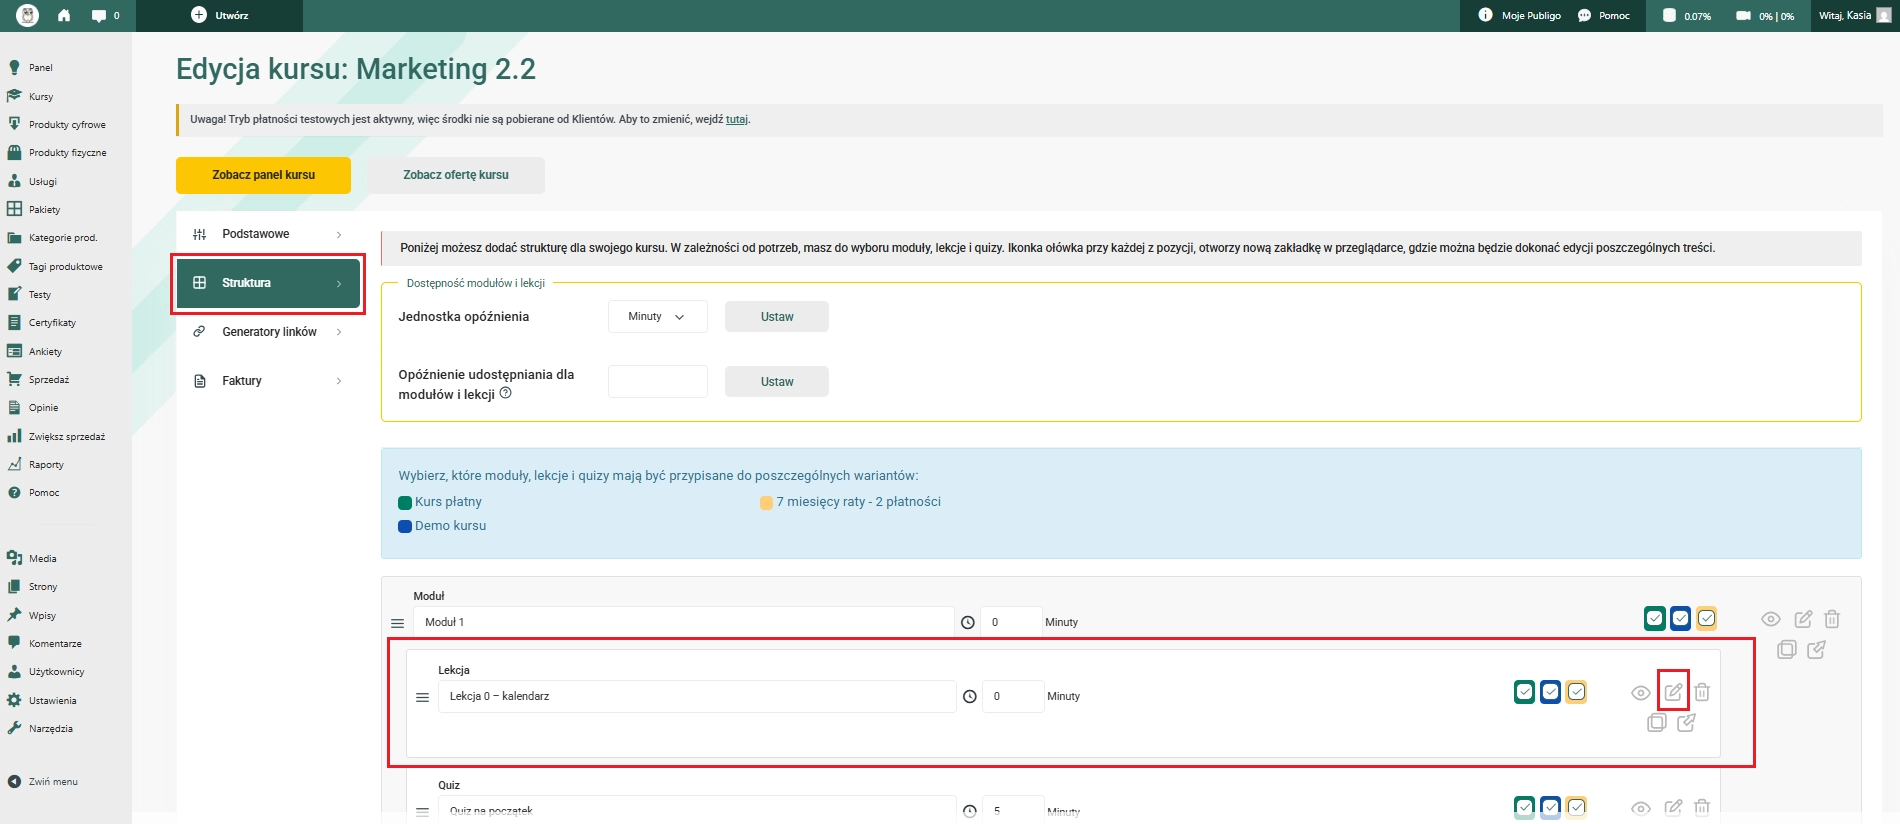Open the Moduł 1 edit pencil icon

click(1803, 619)
